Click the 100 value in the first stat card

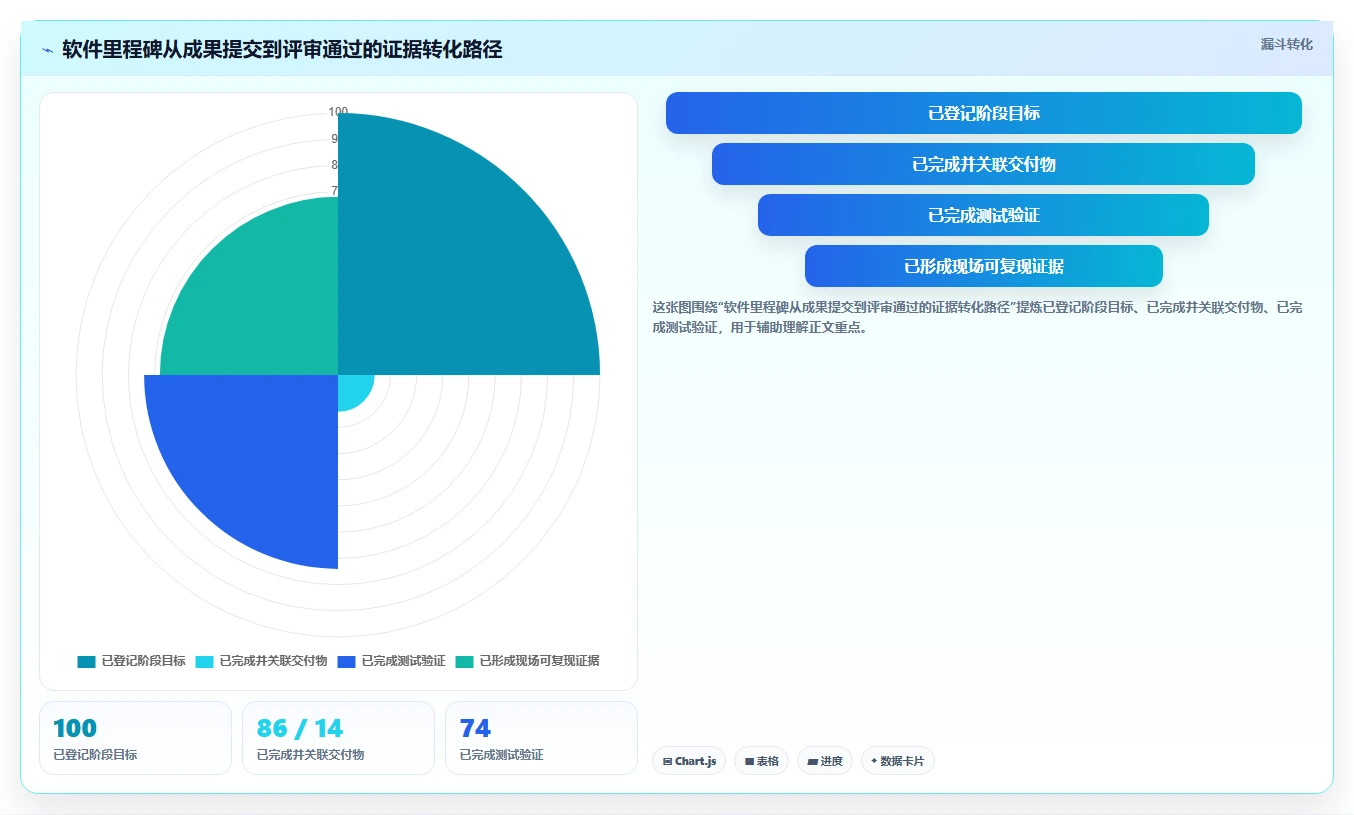point(75,728)
